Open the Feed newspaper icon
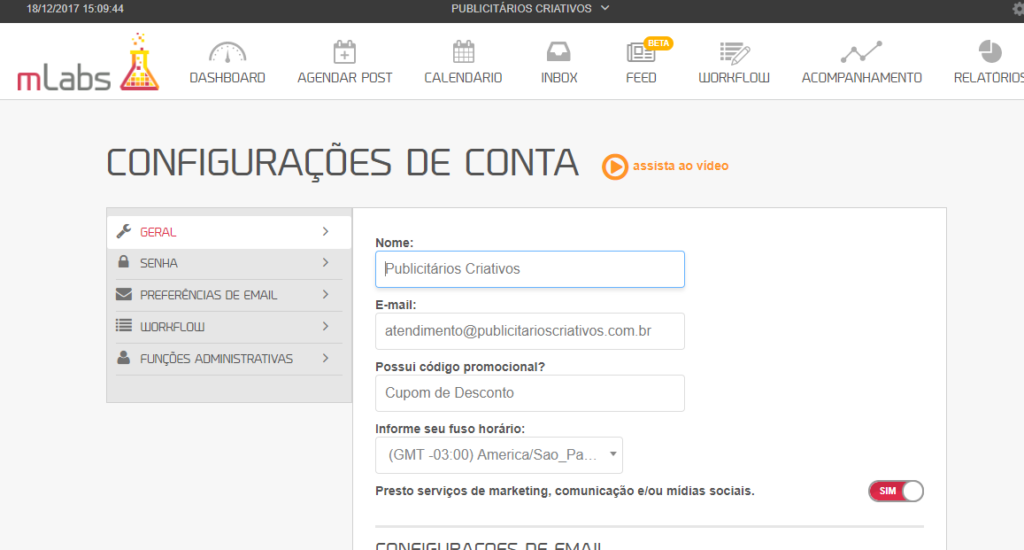The height and width of the screenshot is (550, 1024). coord(641,52)
